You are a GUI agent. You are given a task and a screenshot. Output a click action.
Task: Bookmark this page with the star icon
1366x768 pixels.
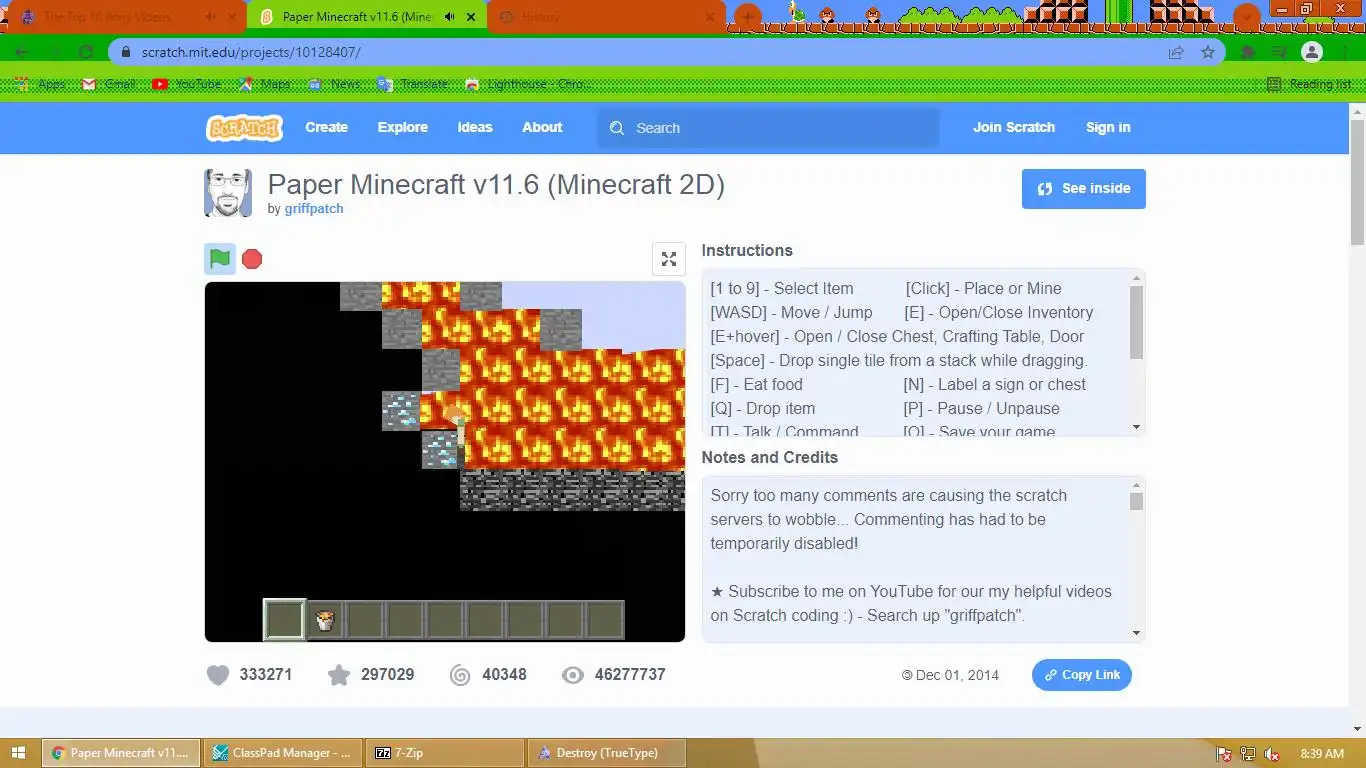pos(1208,52)
